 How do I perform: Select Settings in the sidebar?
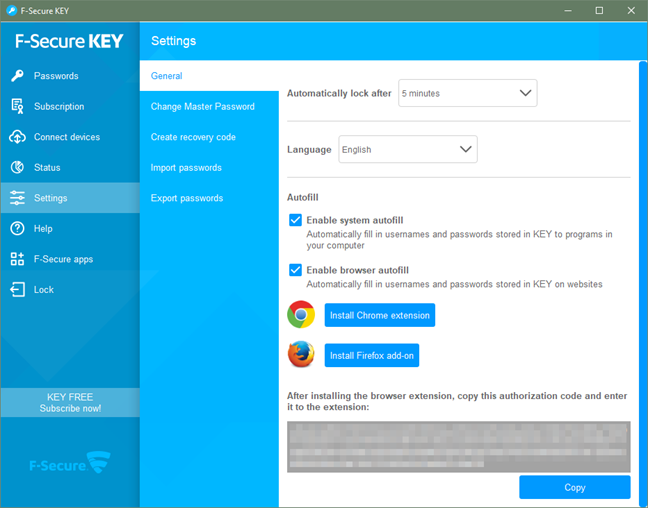pos(70,198)
